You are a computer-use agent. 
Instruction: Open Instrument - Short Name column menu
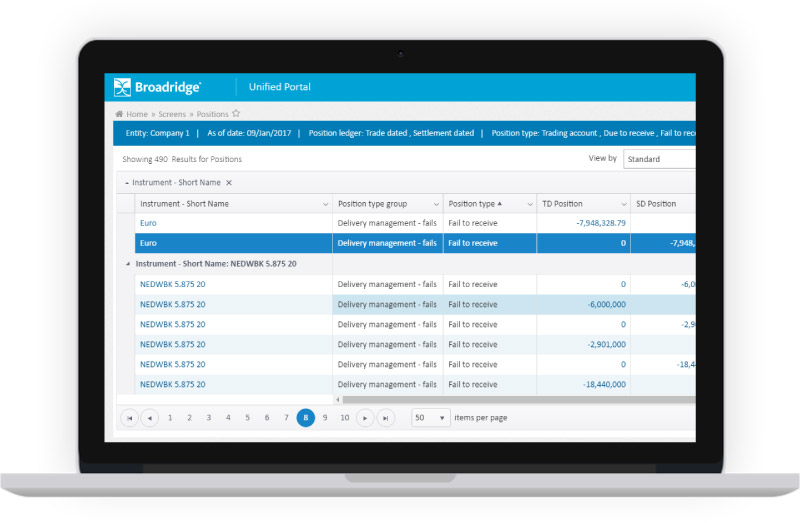click(x=325, y=204)
